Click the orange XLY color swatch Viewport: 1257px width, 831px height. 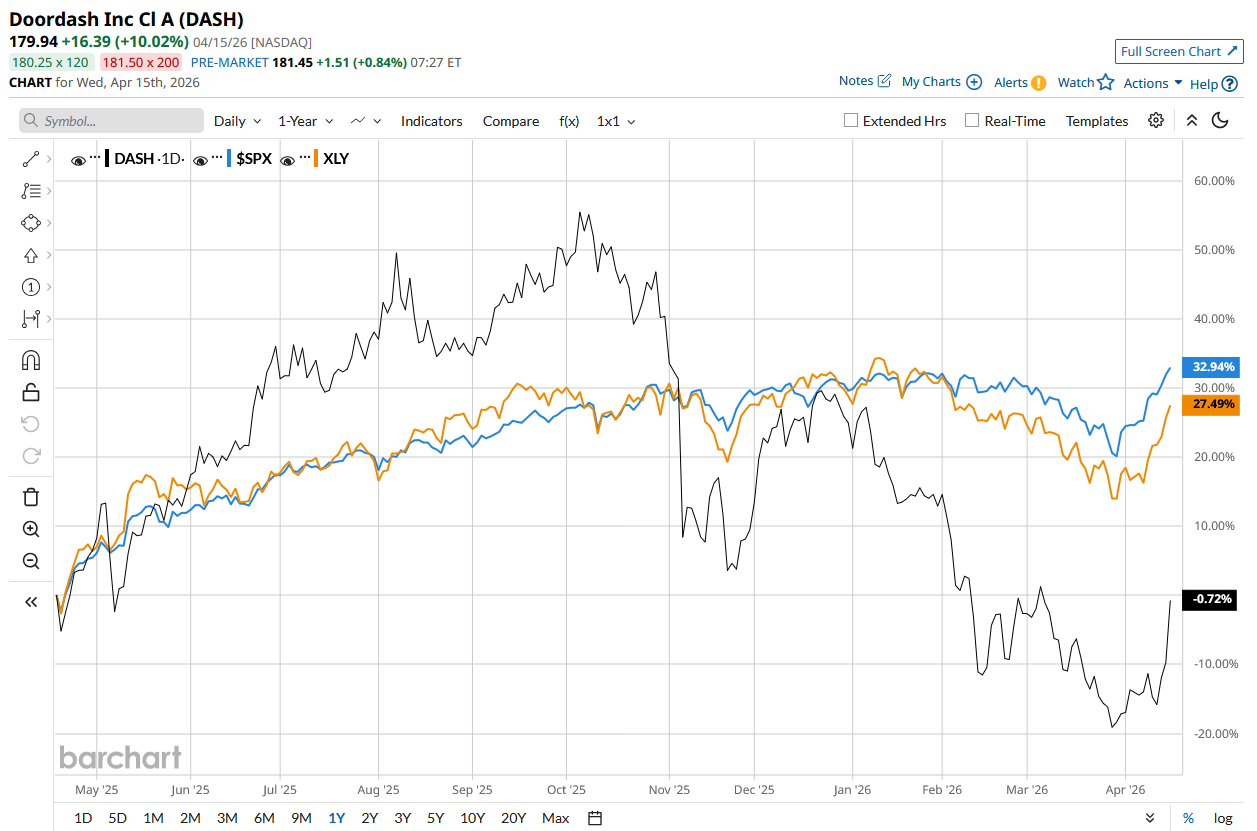pyautogui.click(x=316, y=158)
